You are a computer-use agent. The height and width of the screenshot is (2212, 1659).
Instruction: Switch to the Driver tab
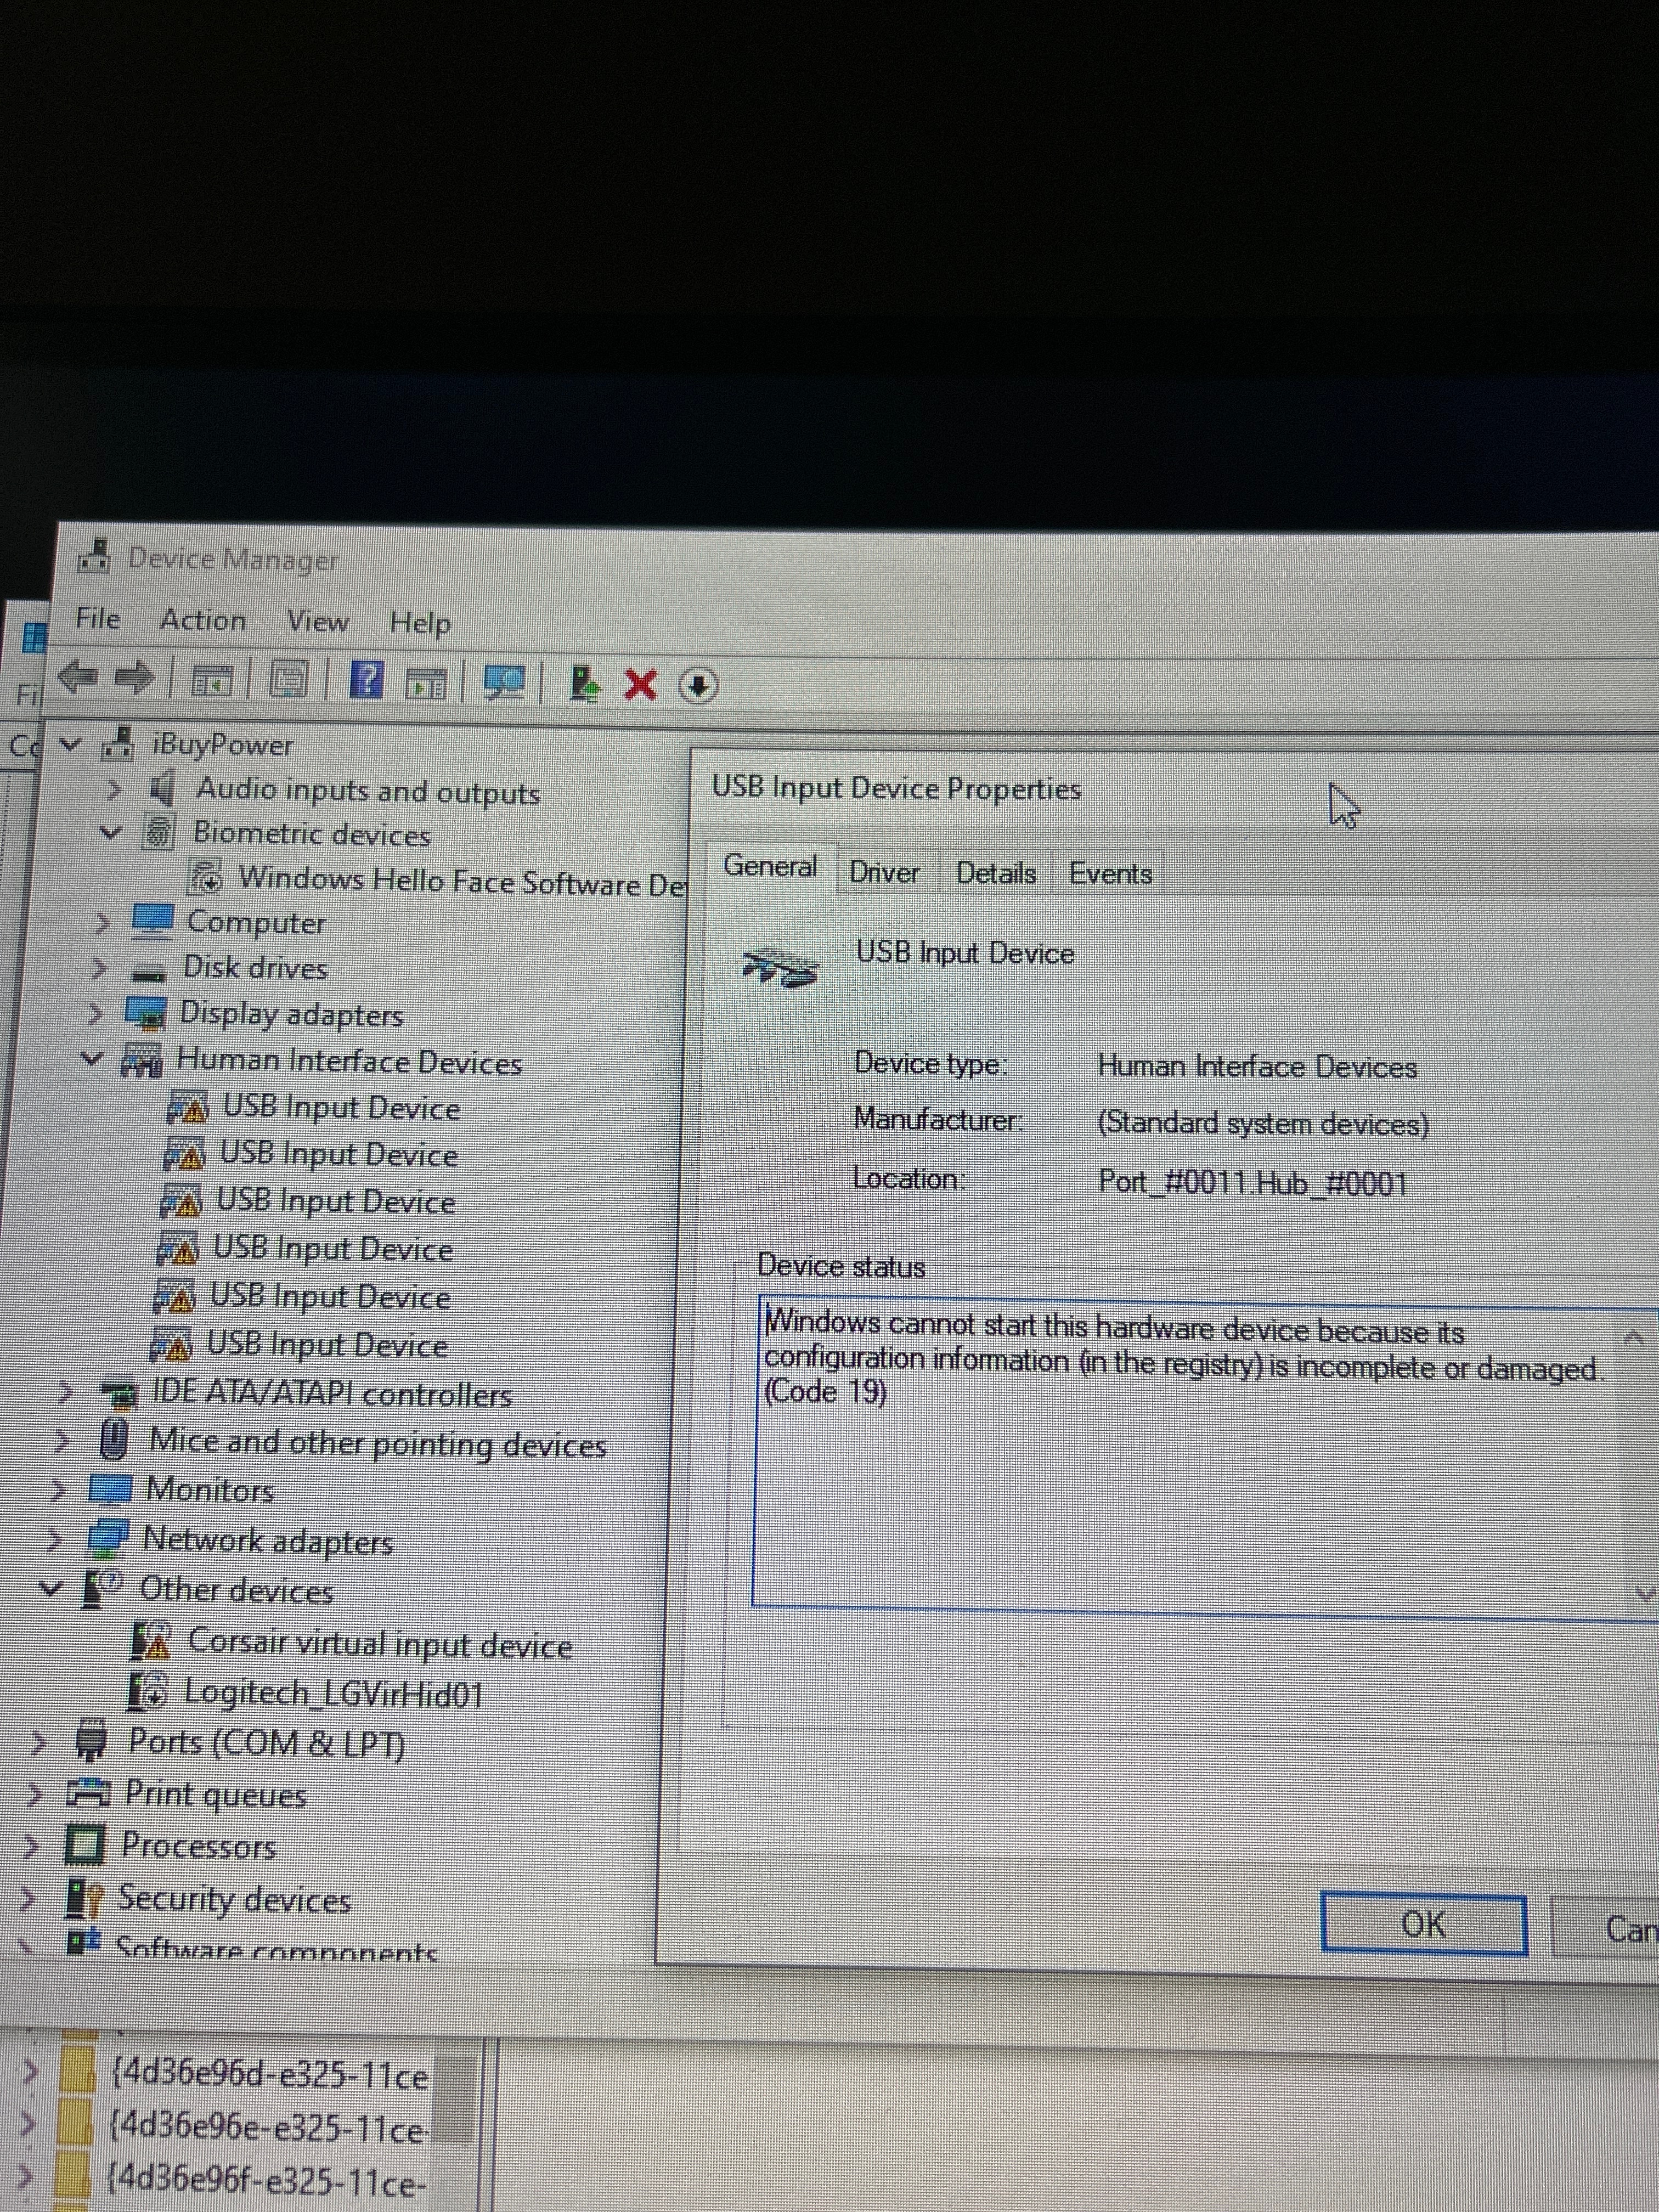pyautogui.click(x=884, y=872)
